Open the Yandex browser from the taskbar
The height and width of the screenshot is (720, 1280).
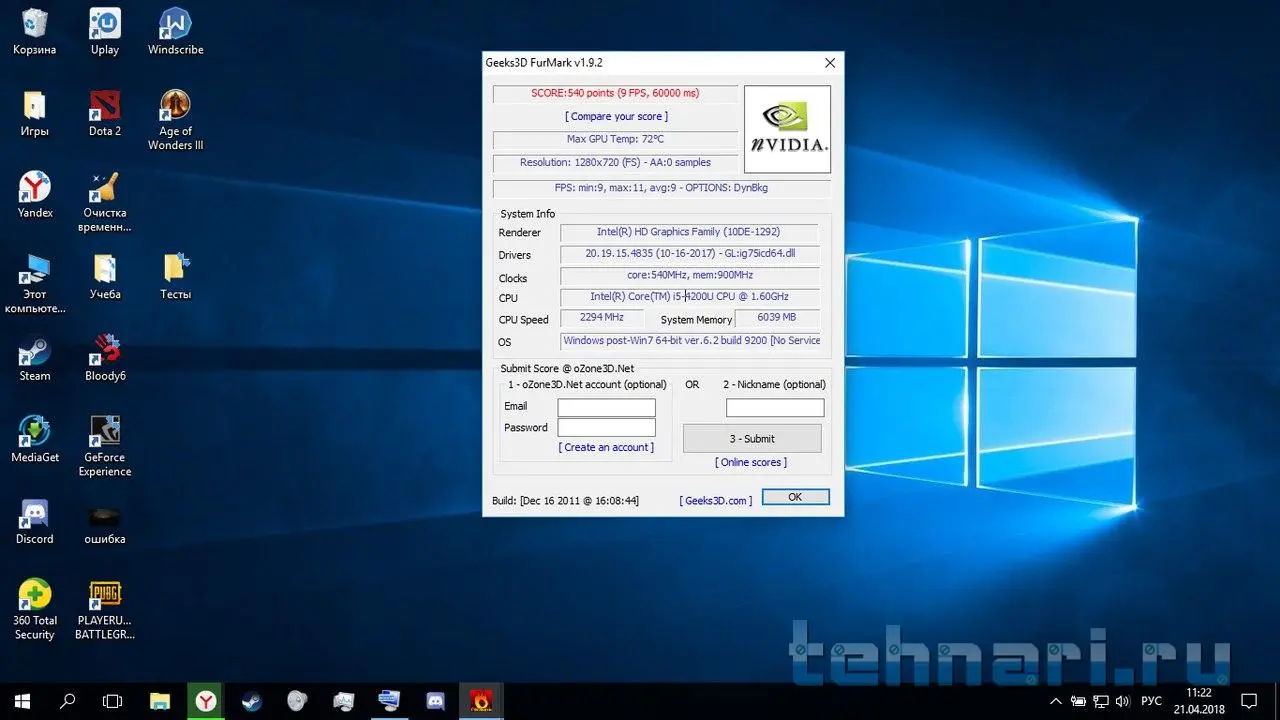click(206, 701)
